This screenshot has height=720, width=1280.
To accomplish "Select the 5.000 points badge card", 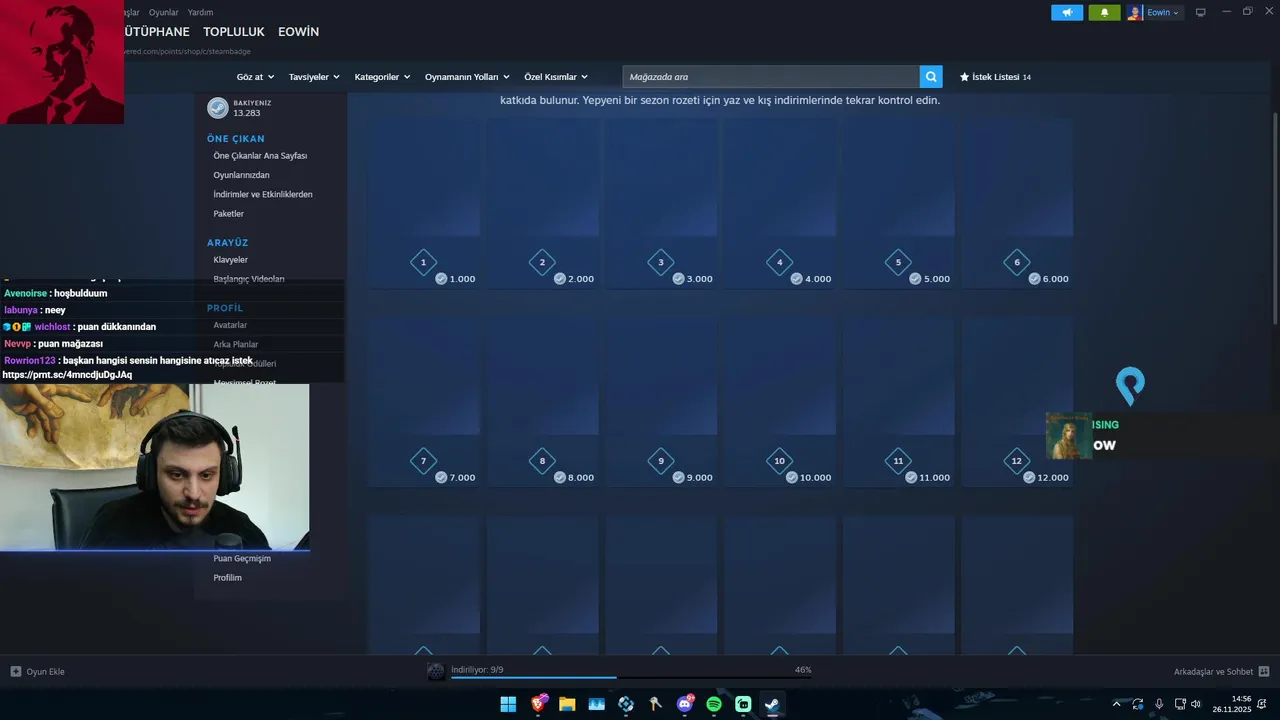I will [x=898, y=204].
